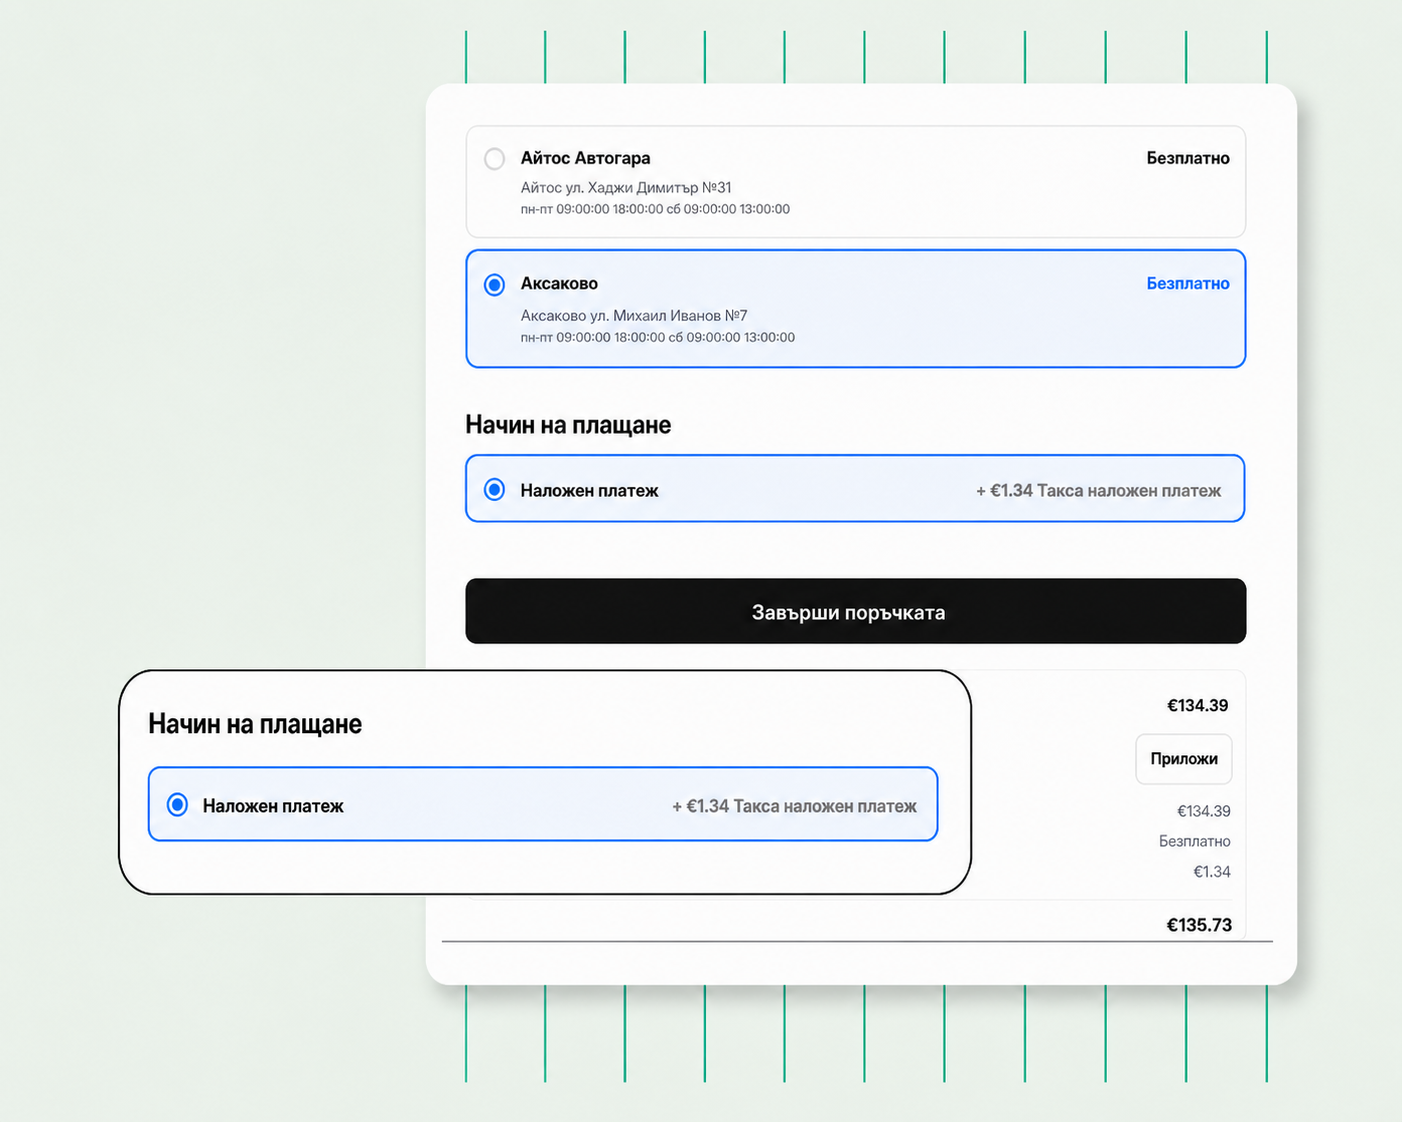
Task: Click the total amount €135.73
Action: coord(1199,925)
